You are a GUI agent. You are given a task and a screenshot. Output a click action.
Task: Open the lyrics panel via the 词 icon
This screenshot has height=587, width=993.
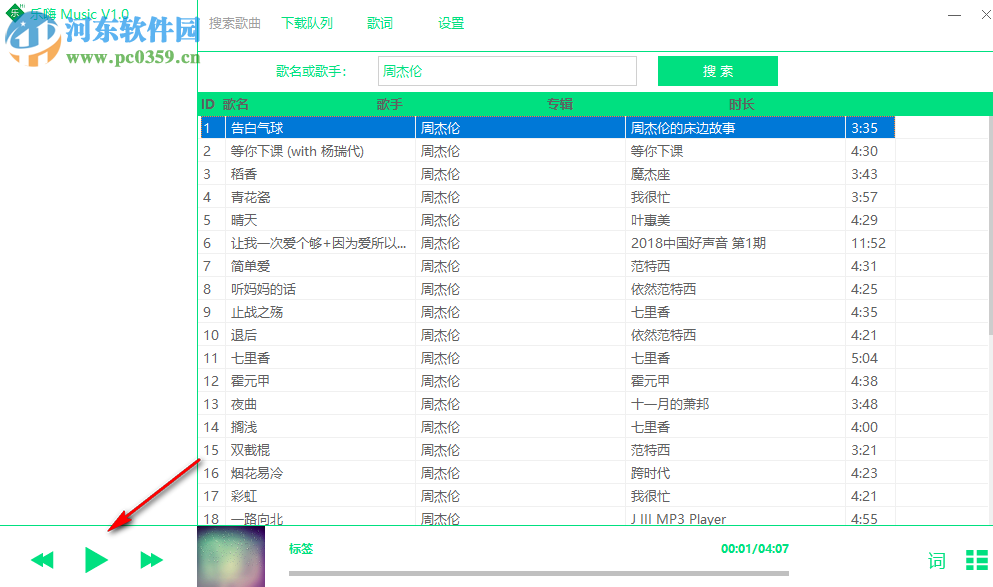point(936,560)
